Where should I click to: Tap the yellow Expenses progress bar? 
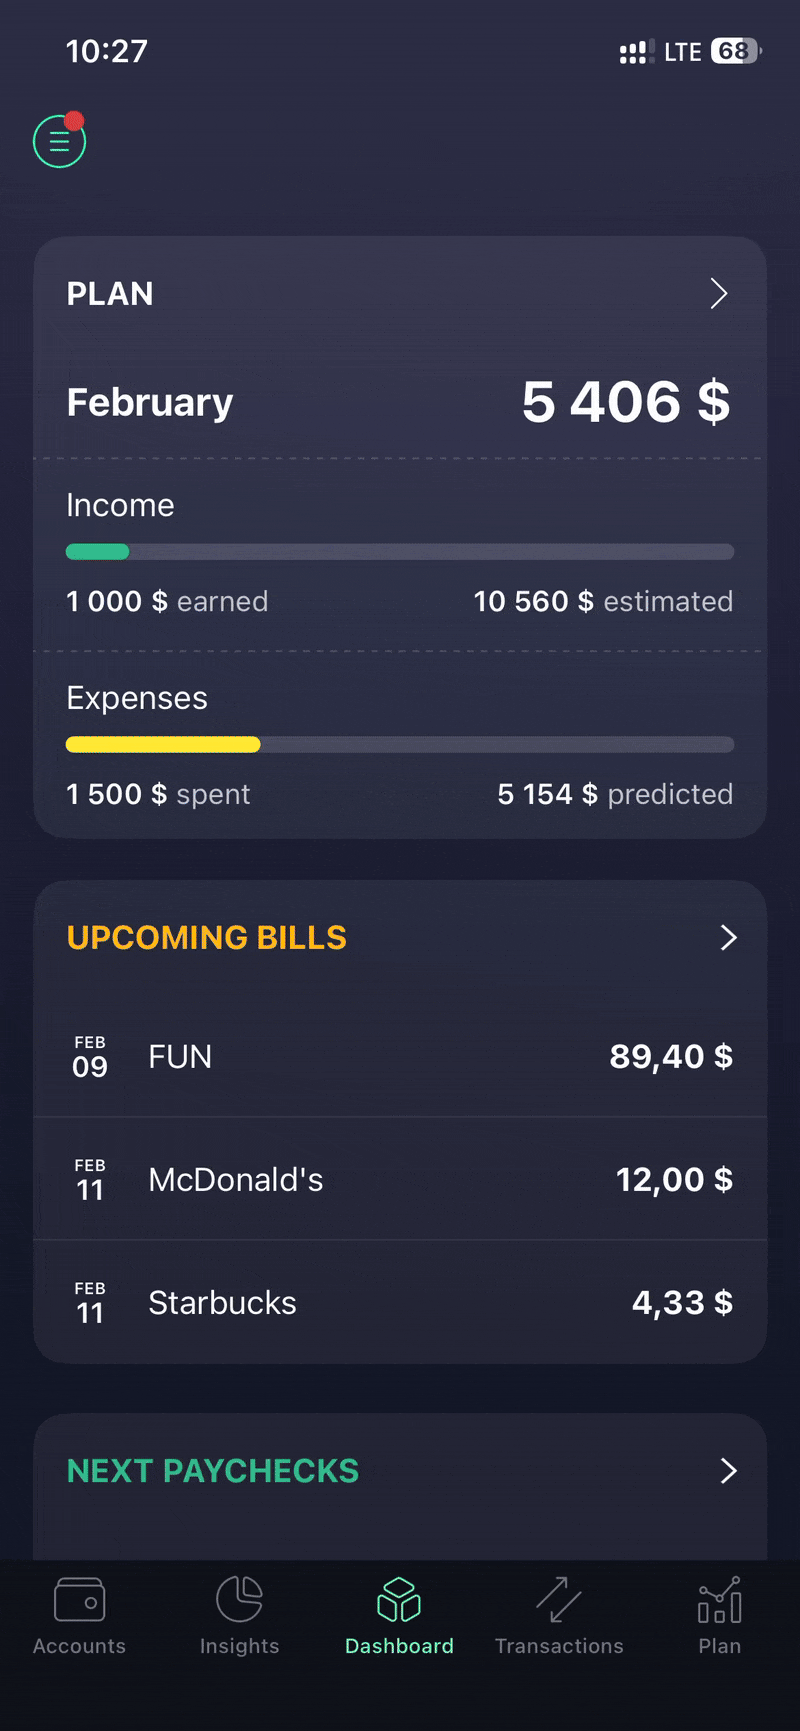coord(163,744)
